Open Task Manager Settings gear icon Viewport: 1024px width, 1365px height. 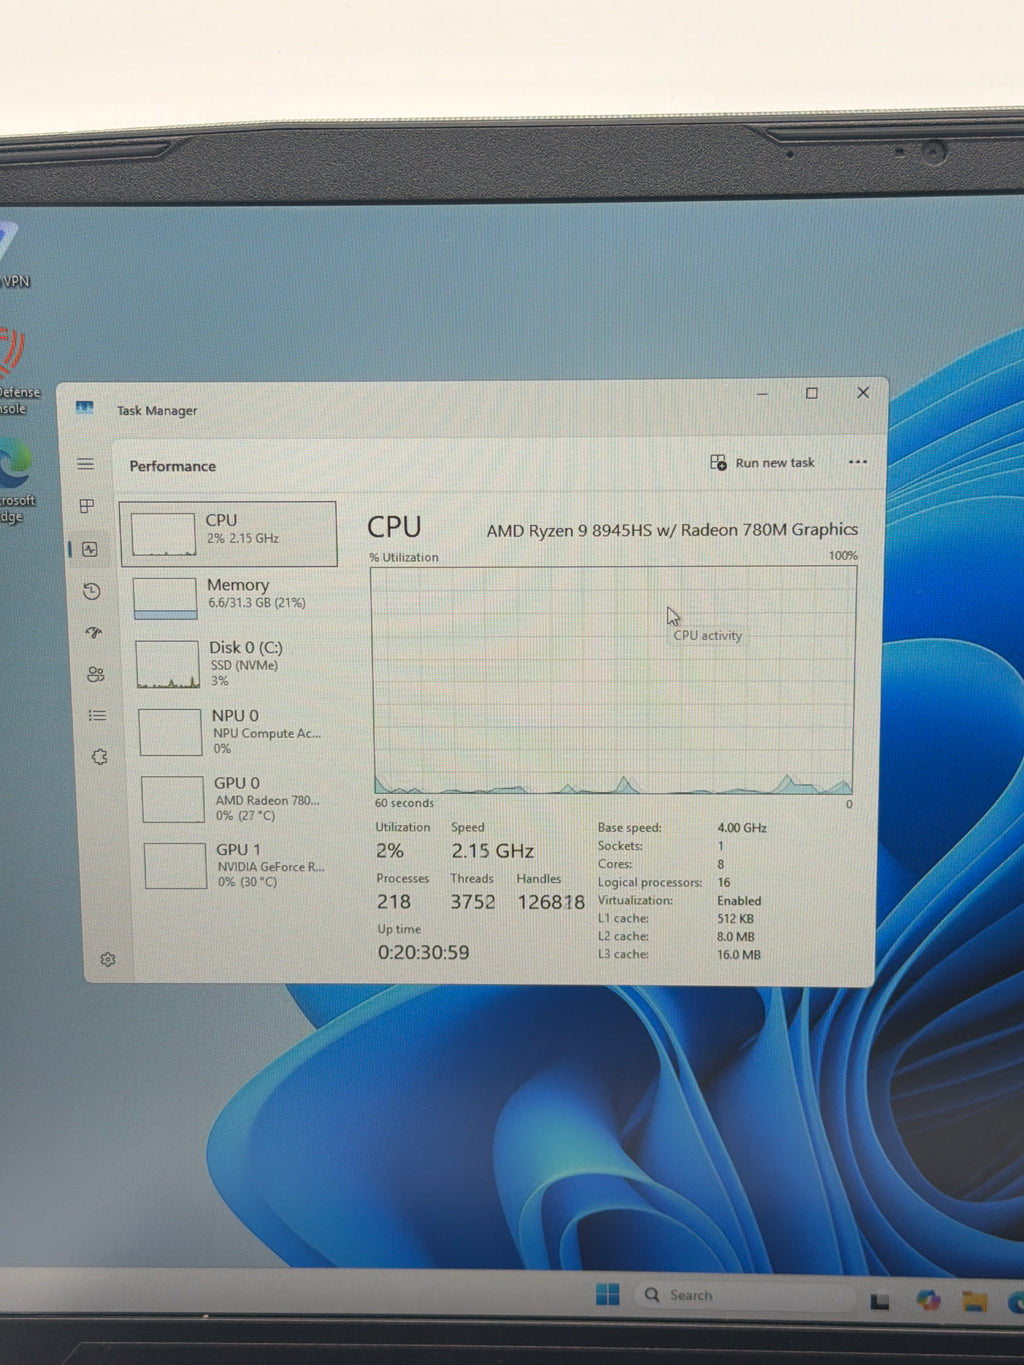click(x=108, y=959)
